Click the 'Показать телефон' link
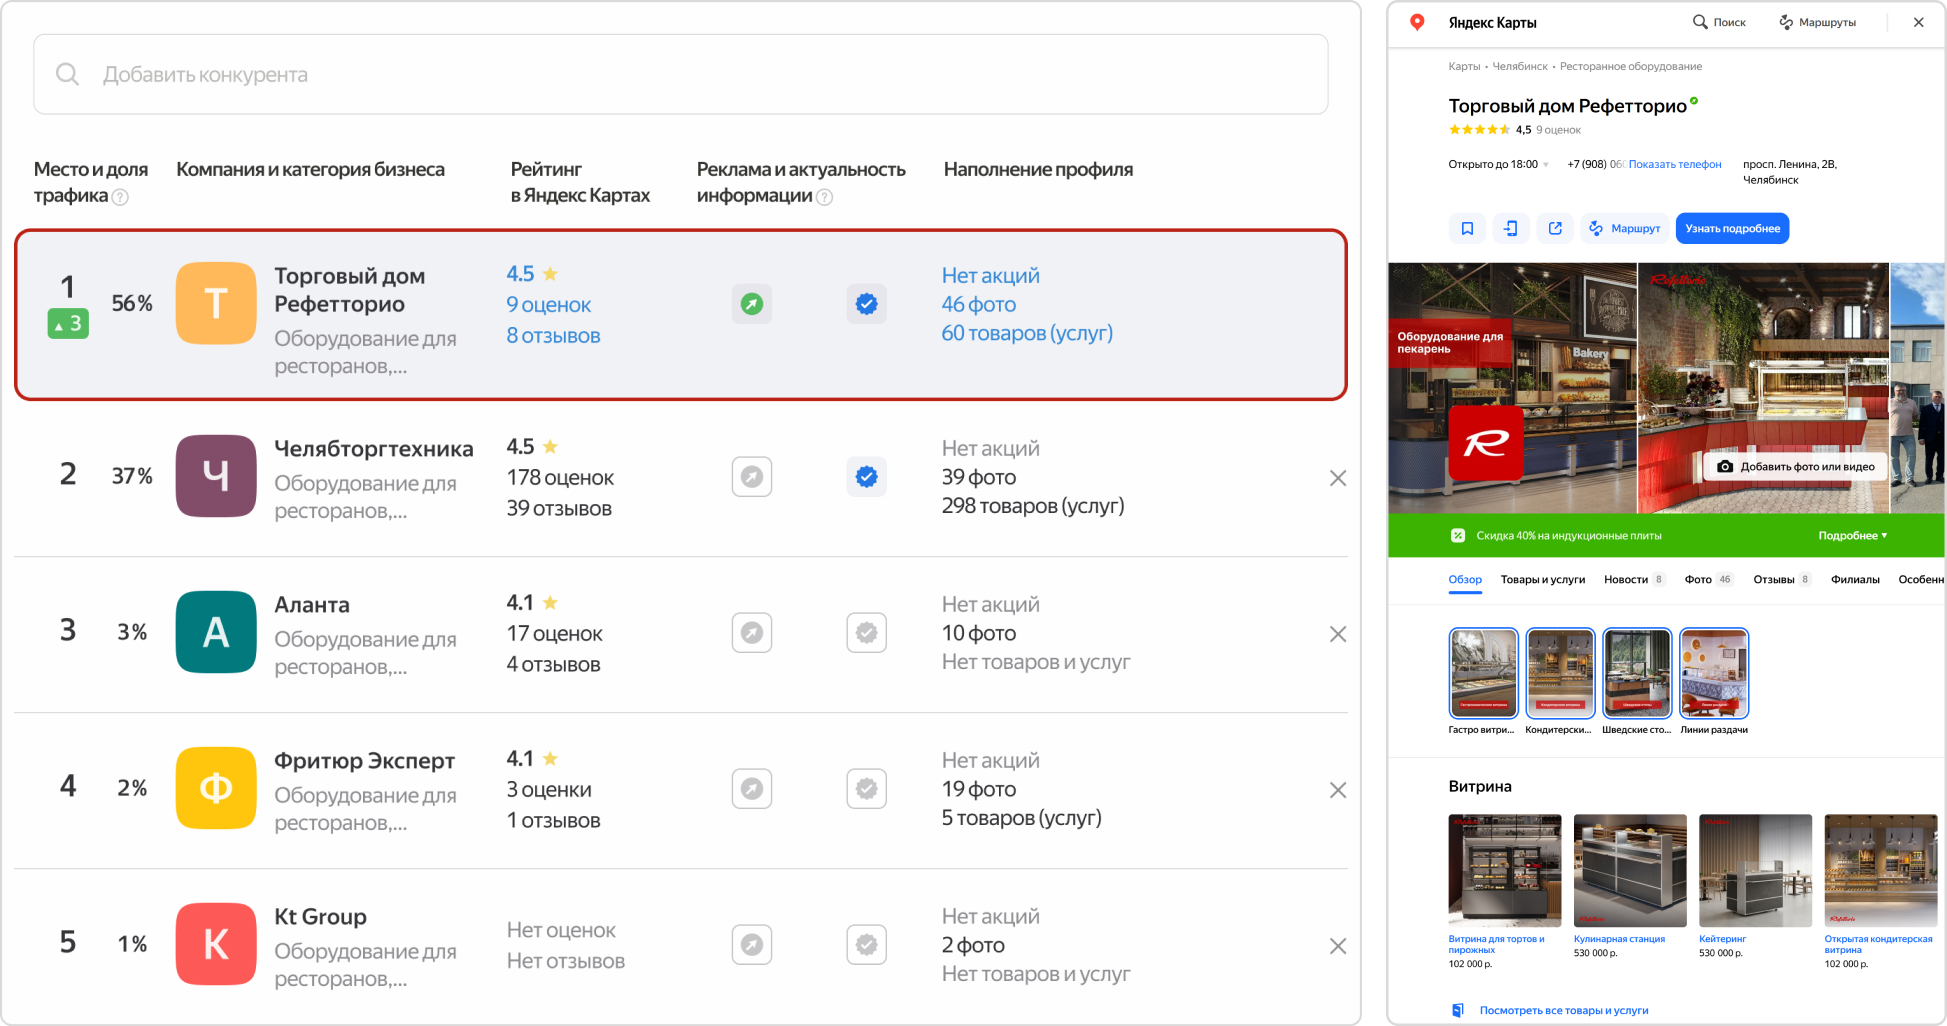Image resolution: width=1947 pixels, height=1026 pixels. pos(1675,165)
